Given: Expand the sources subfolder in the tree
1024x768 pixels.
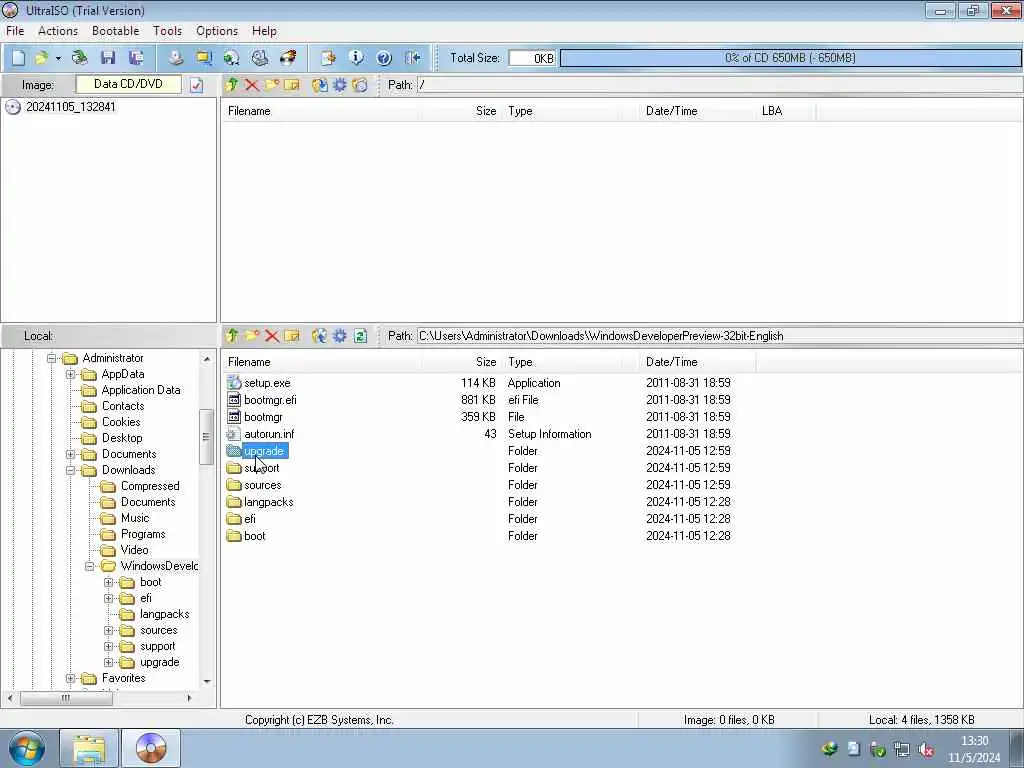Looking at the screenshot, I should point(109,630).
